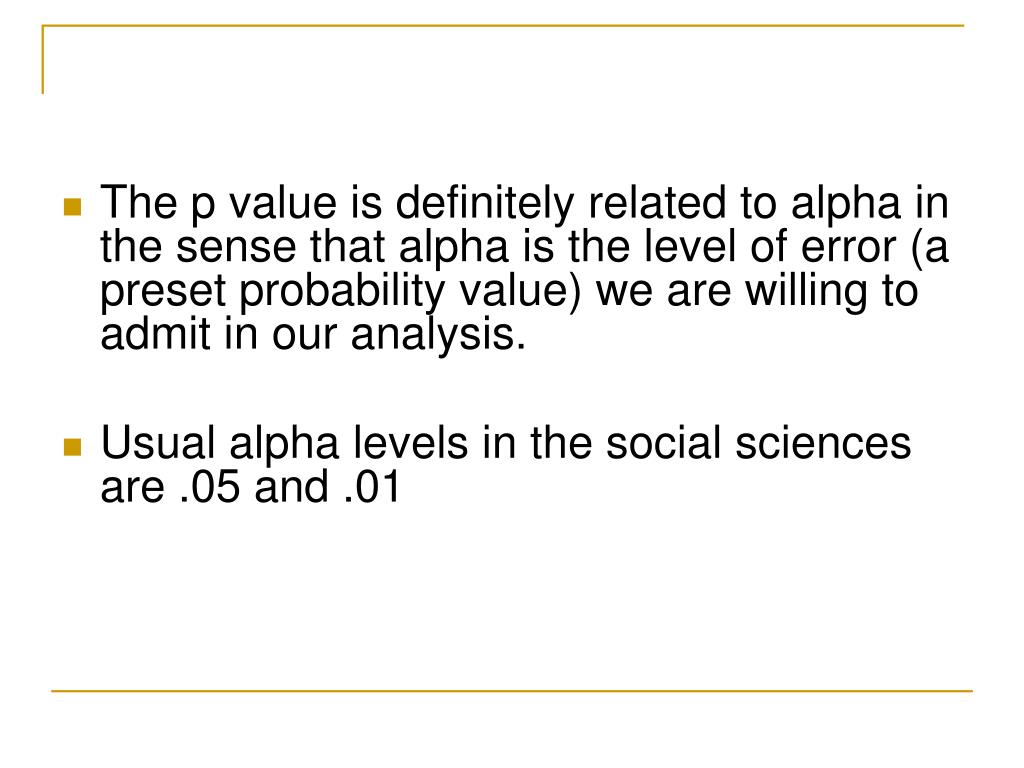Screen dimensions: 1024x768
Task: Click the line 'admit in our analysis.'
Action: tap(313, 335)
